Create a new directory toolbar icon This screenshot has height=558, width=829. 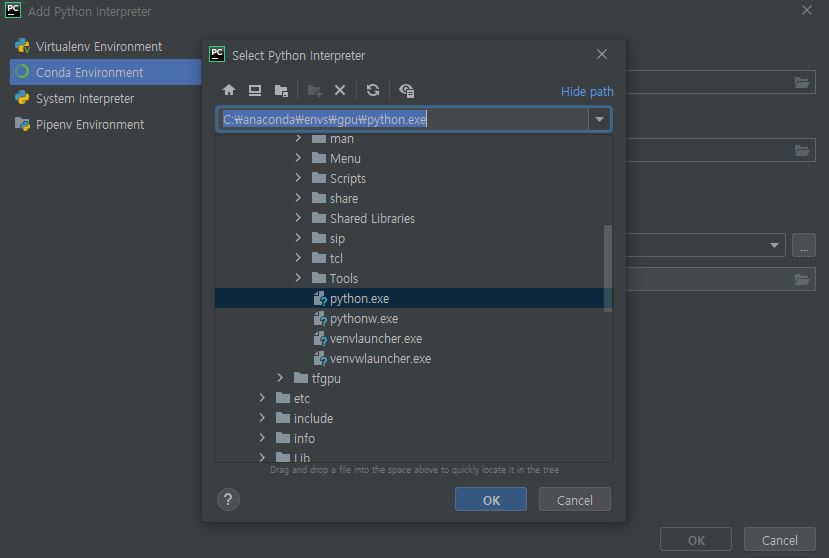[x=315, y=90]
